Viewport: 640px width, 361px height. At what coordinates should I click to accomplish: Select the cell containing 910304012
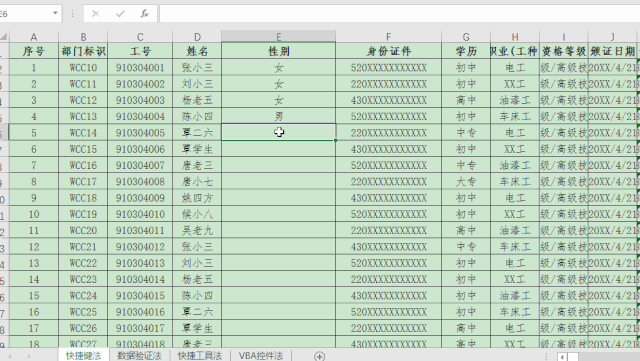[x=140, y=247]
